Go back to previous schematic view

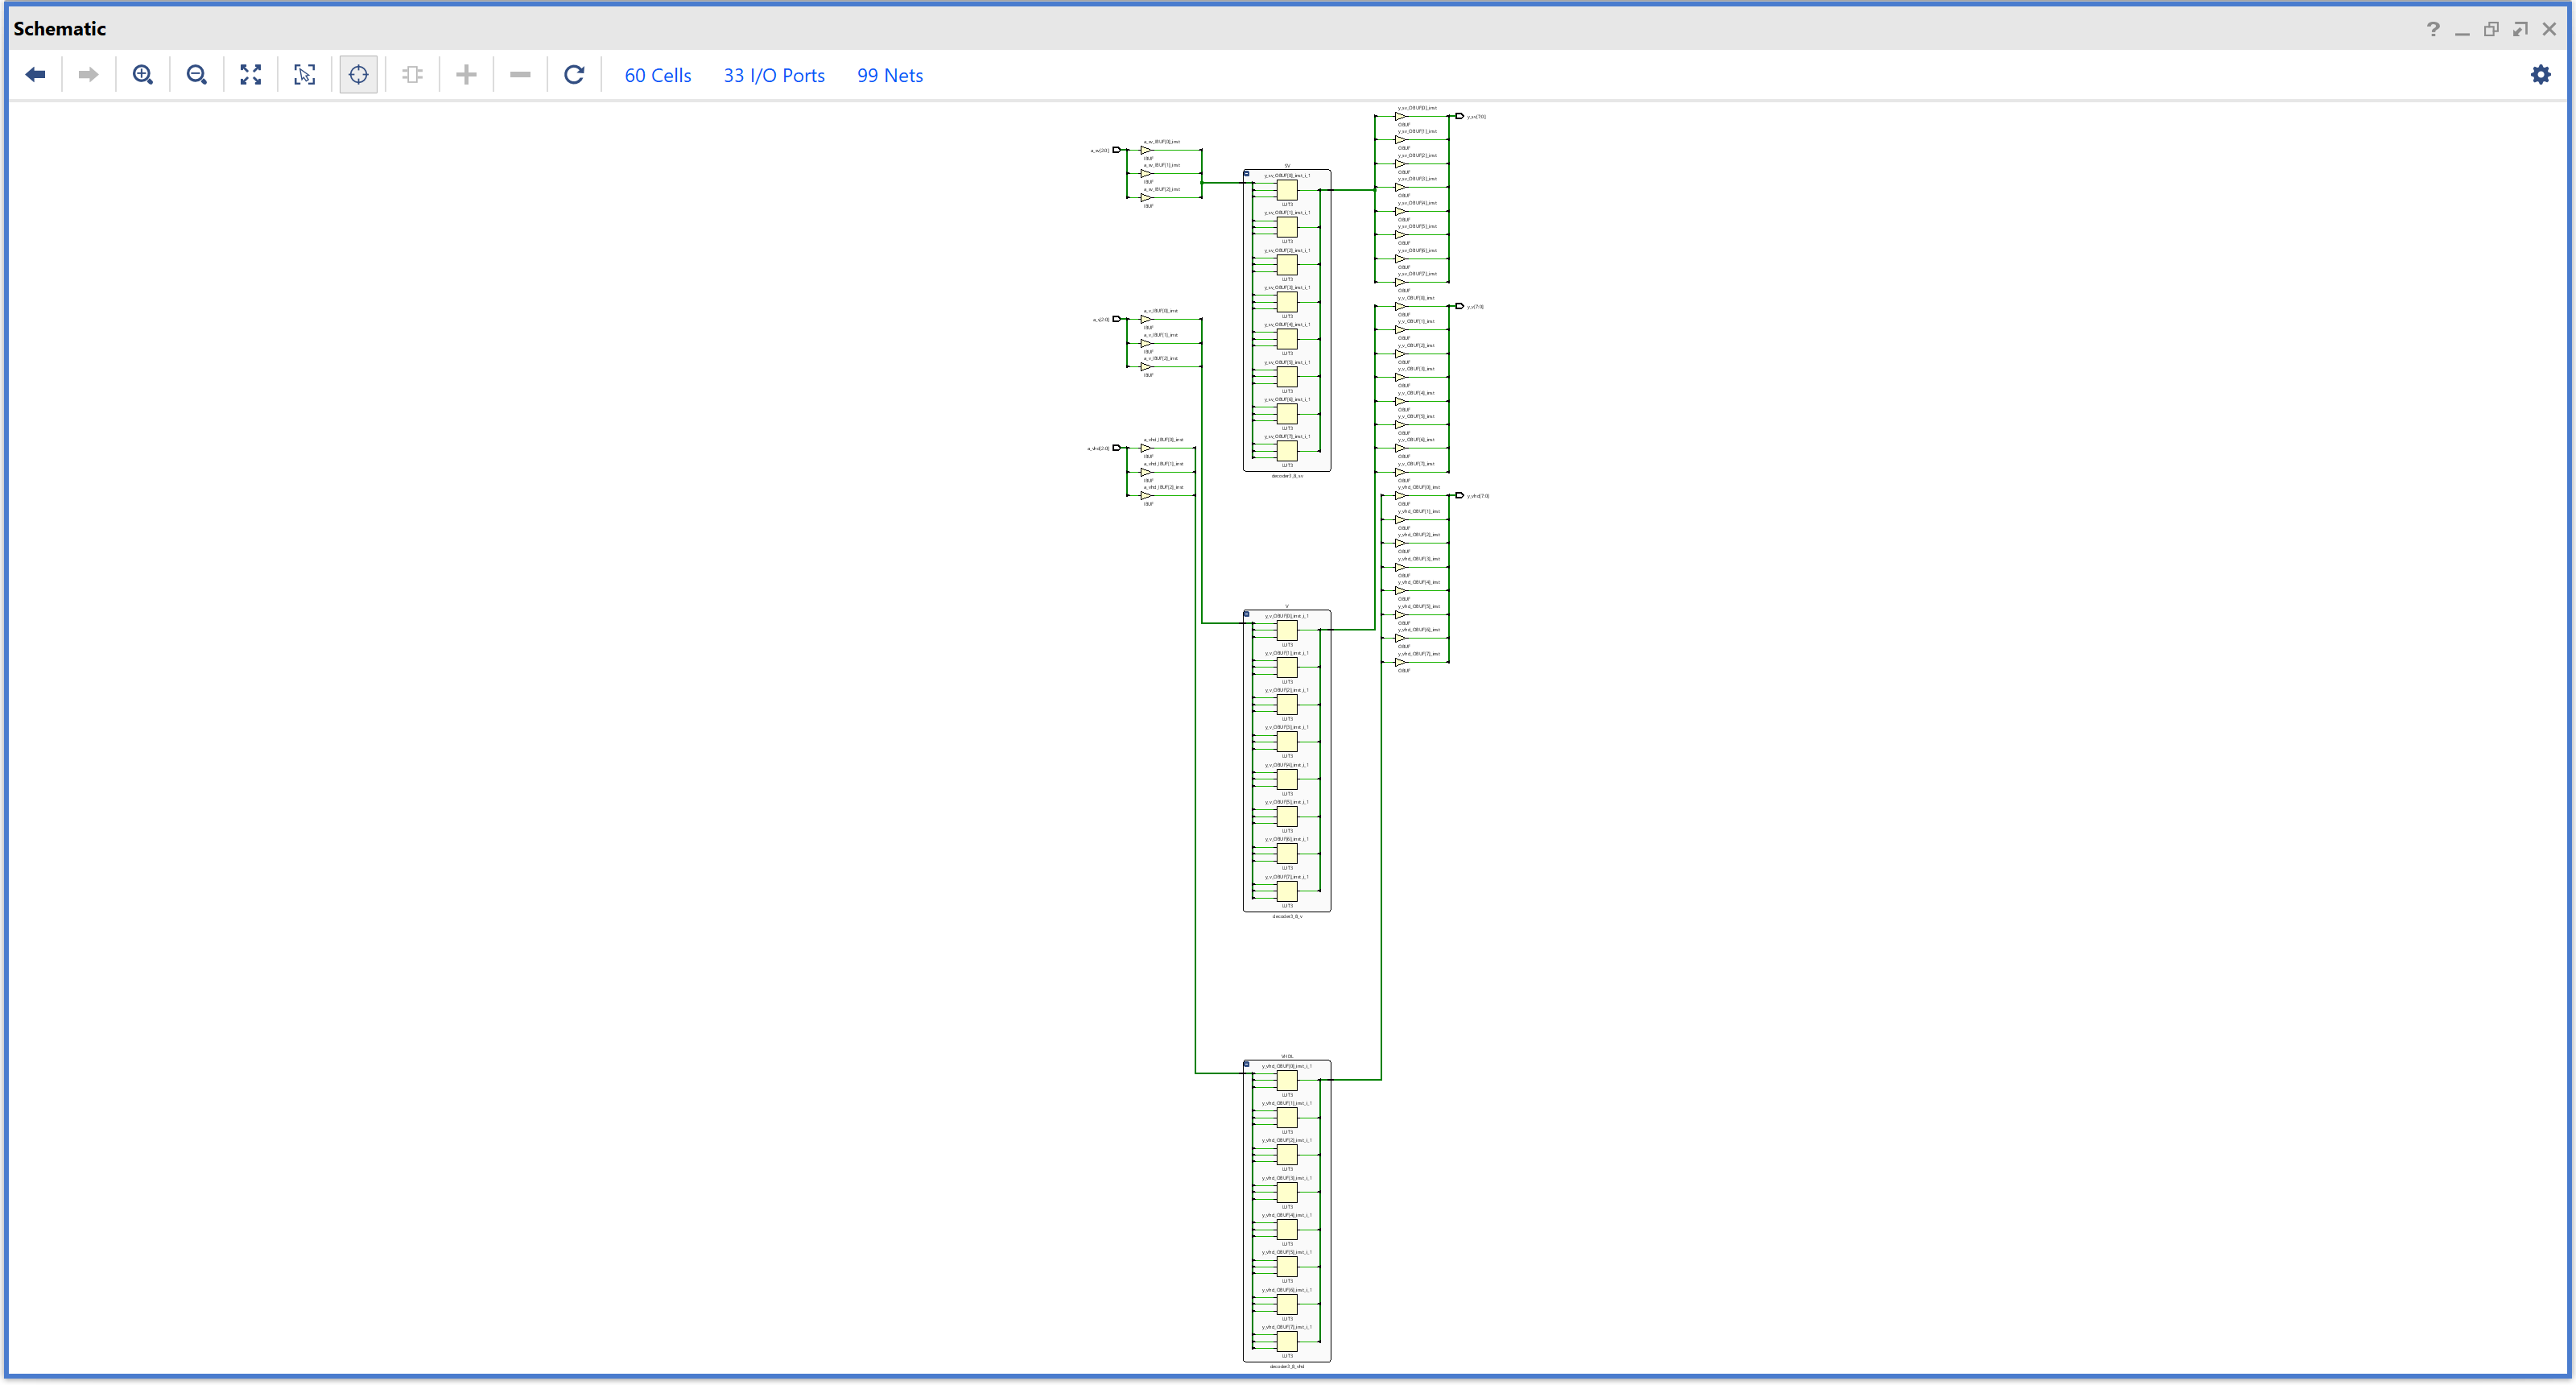pos(36,75)
